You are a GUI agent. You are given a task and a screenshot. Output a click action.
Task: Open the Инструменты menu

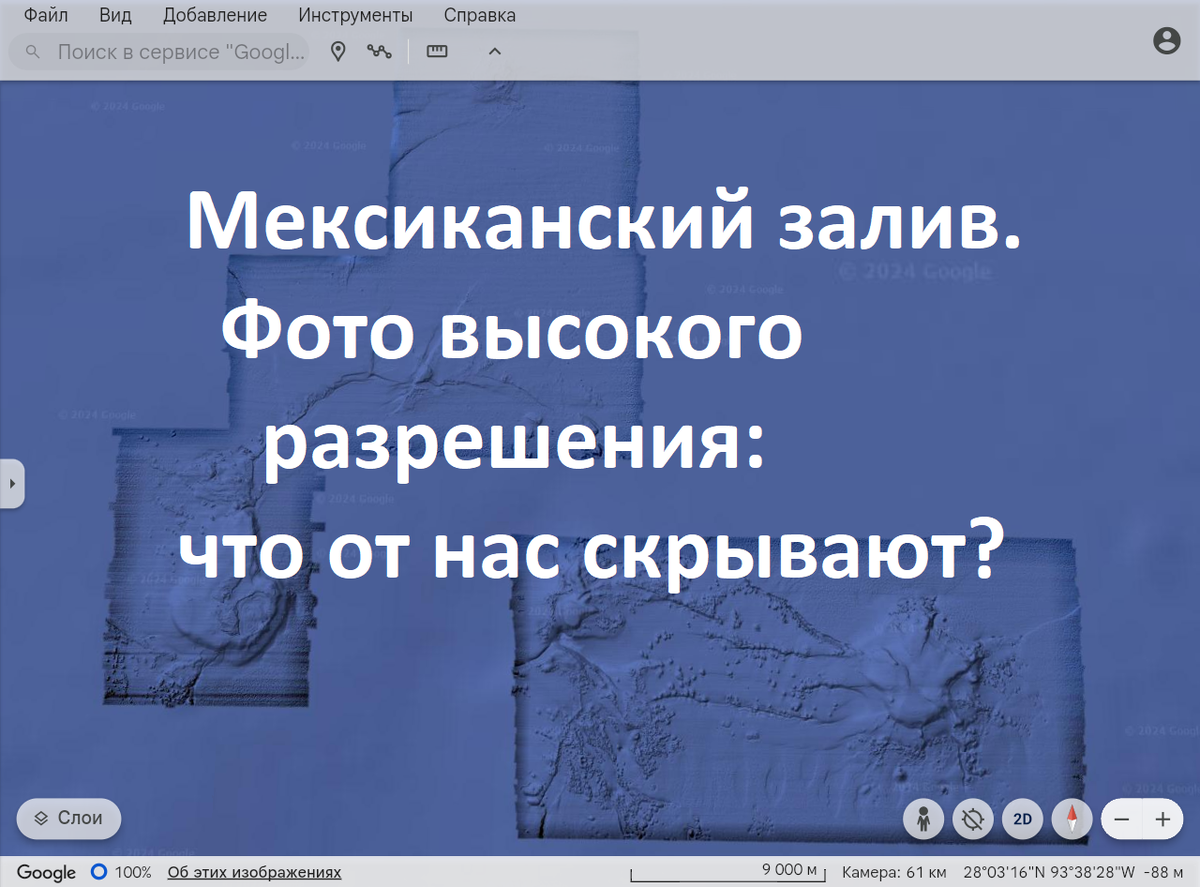coord(356,15)
